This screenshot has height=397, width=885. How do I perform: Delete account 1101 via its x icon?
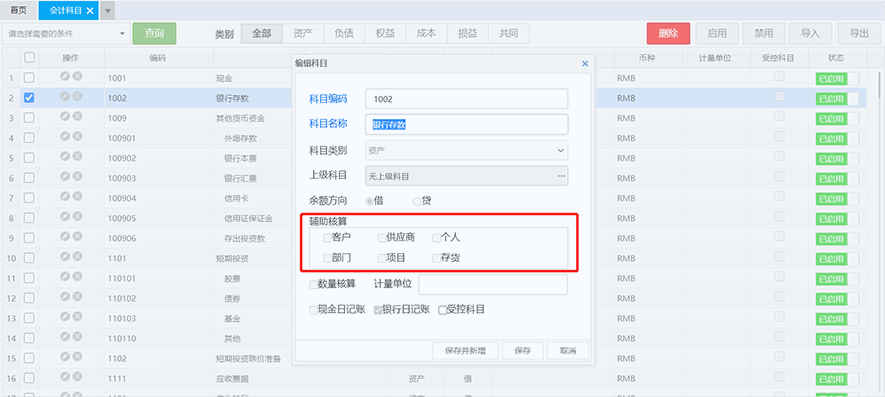77,257
